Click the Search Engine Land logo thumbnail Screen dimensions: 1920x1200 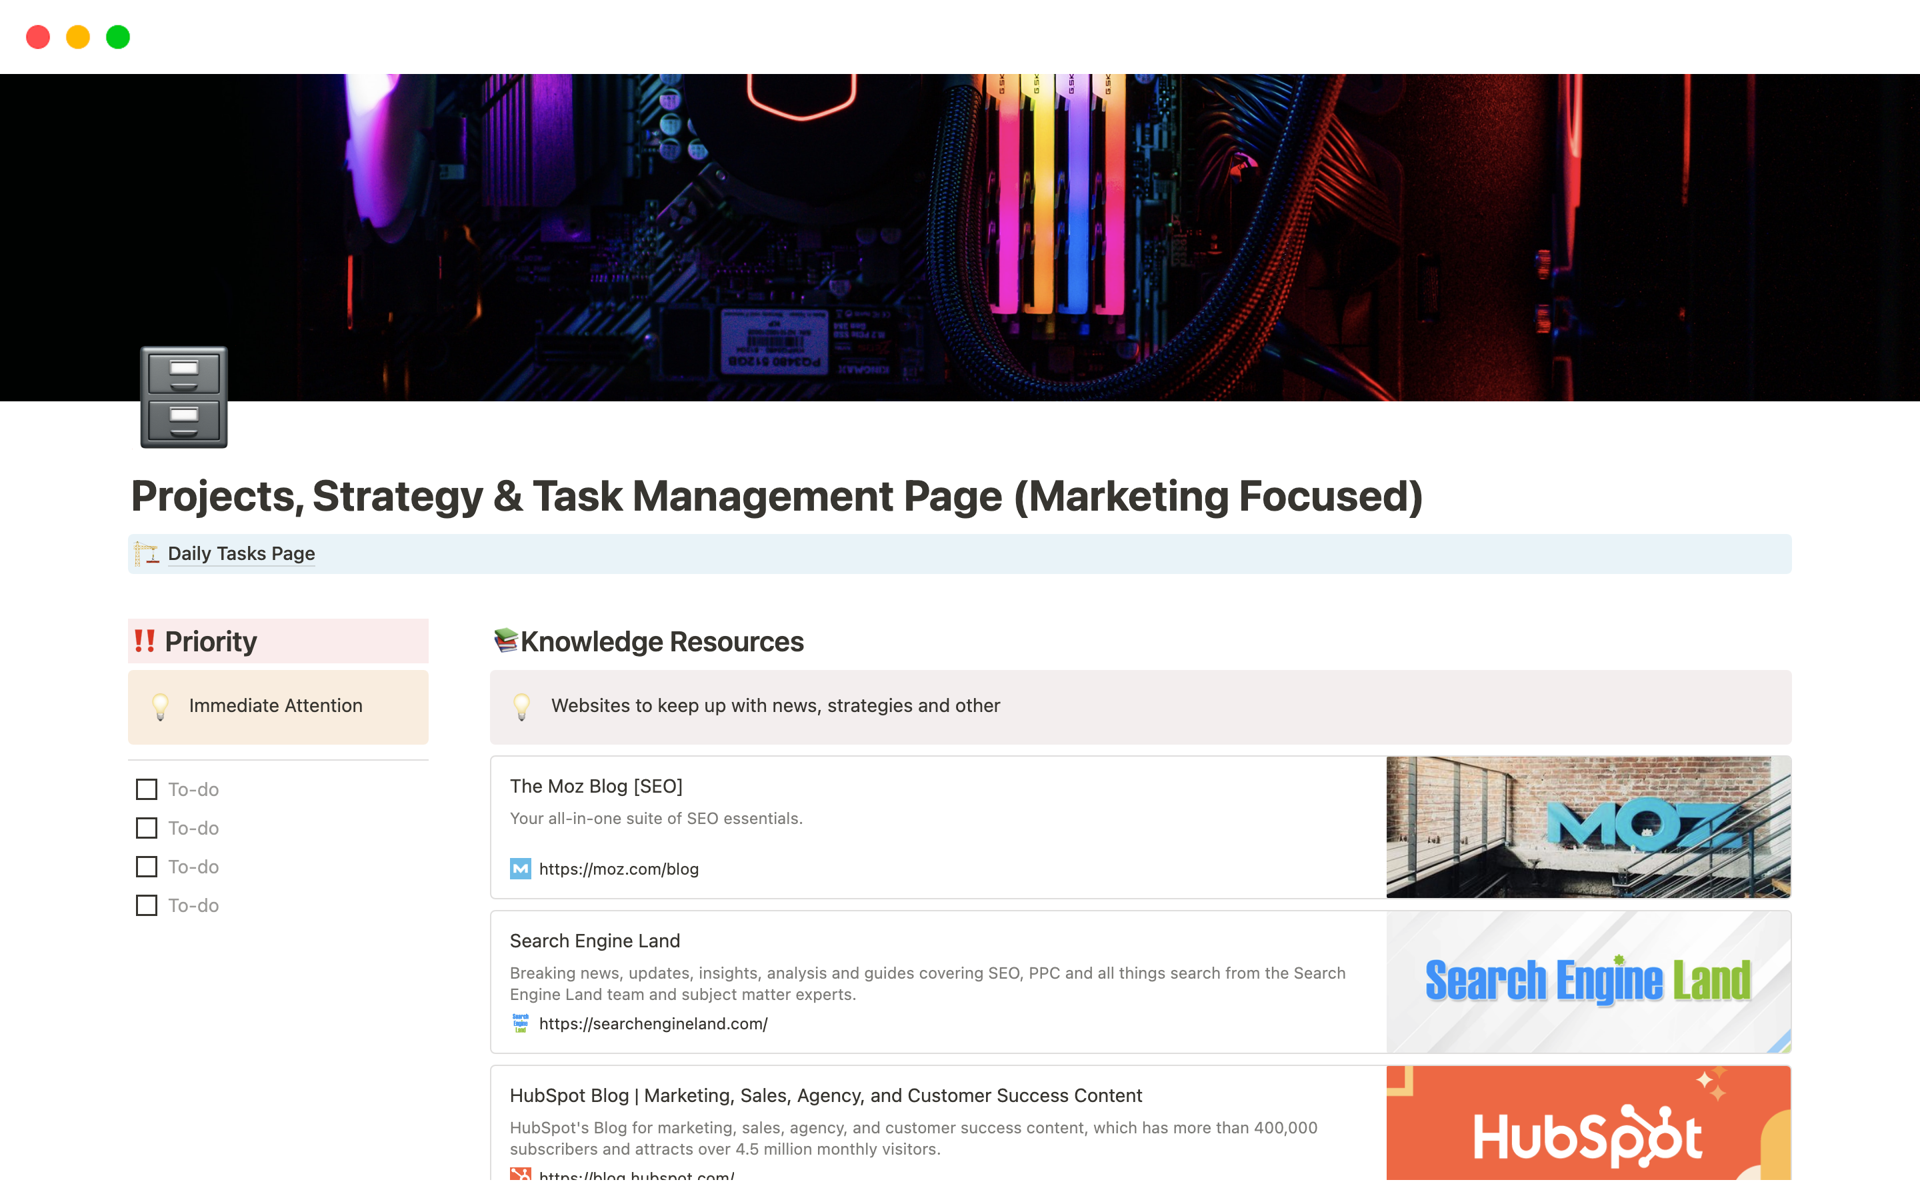tap(1587, 981)
